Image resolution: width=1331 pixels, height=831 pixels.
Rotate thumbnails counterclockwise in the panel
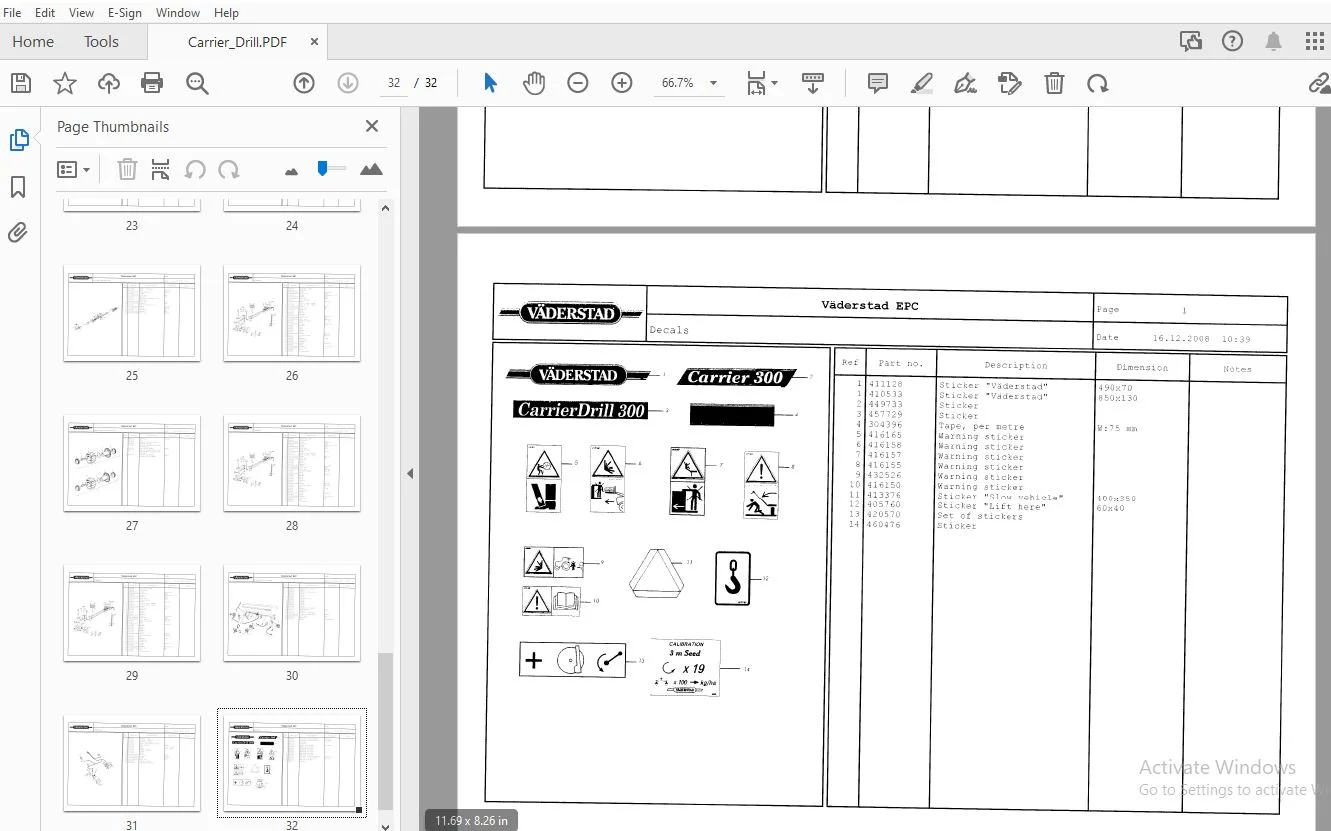click(195, 170)
